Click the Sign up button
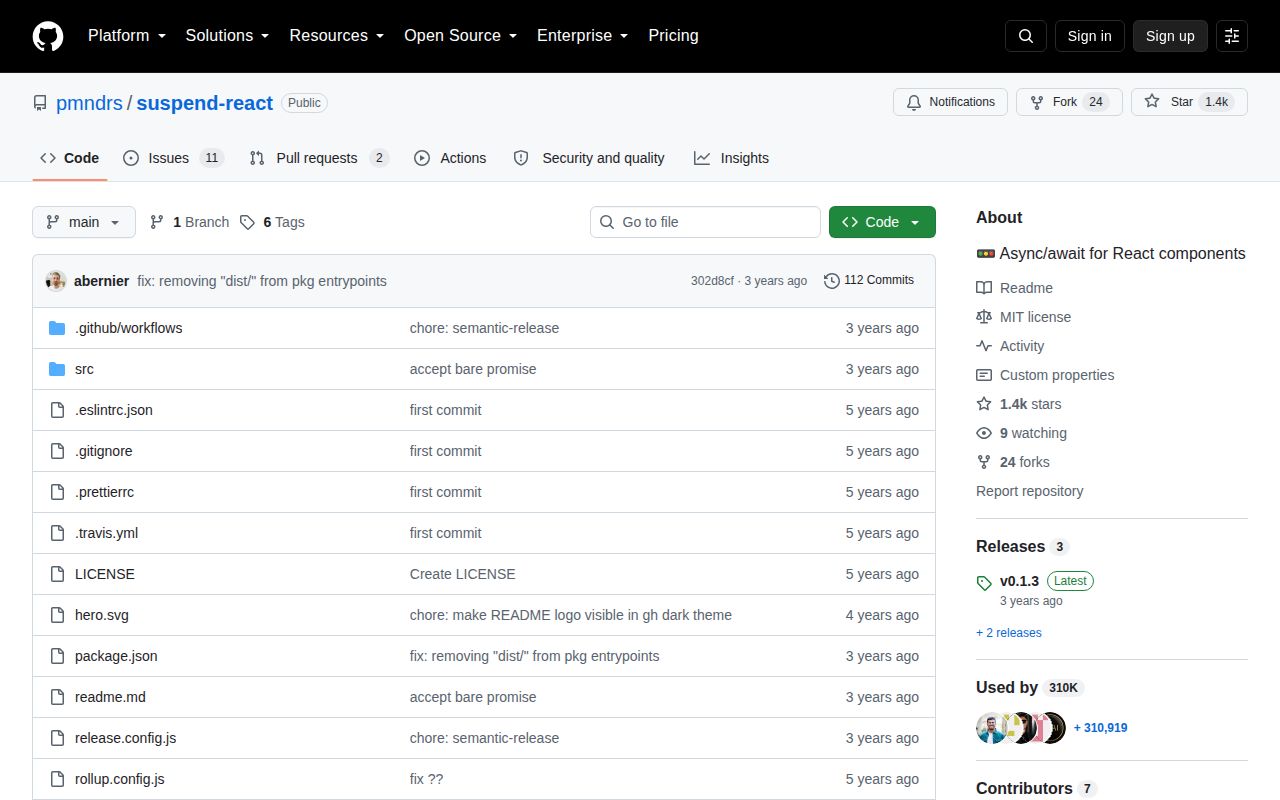This screenshot has height=800, width=1280. (x=1170, y=36)
